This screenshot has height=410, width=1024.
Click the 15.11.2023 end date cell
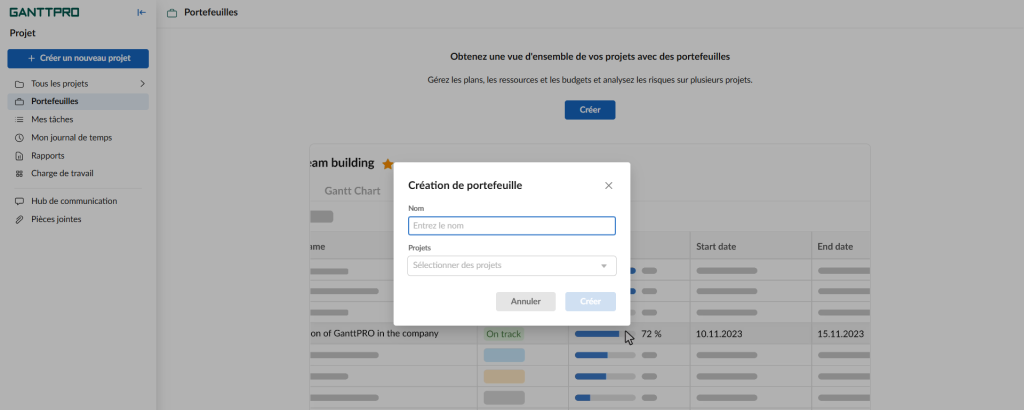pyautogui.click(x=840, y=334)
